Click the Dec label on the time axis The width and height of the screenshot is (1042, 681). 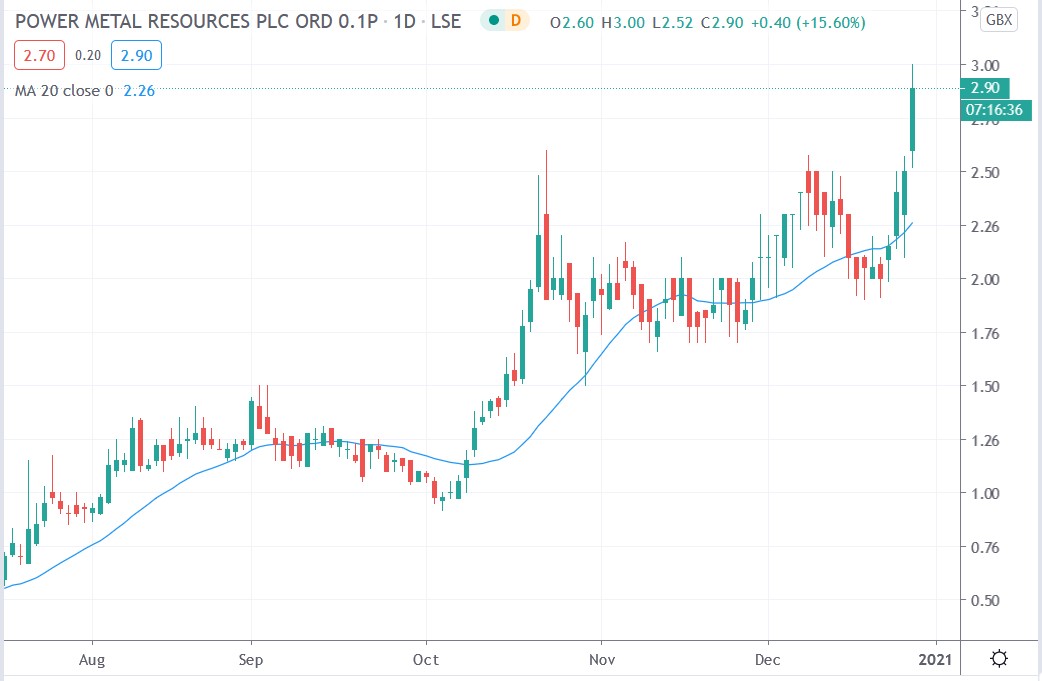pyautogui.click(x=768, y=660)
